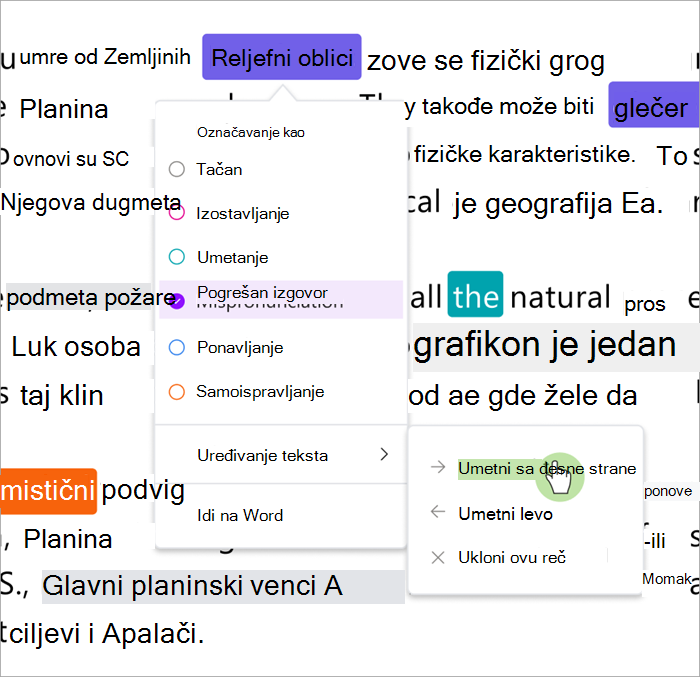Click the left arrow insert icon

click(438, 512)
